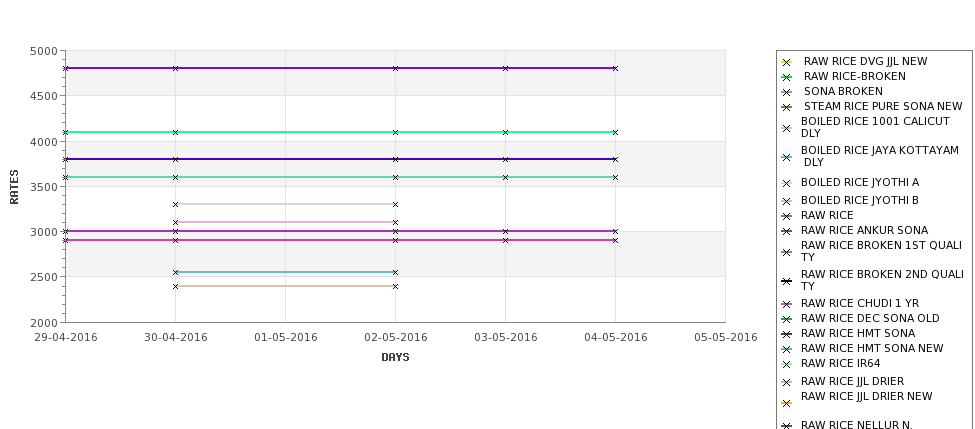The width and height of the screenshot is (975, 429).
Task: Click the 01-05-2016 x-axis date label
Action: click(286, 338)
